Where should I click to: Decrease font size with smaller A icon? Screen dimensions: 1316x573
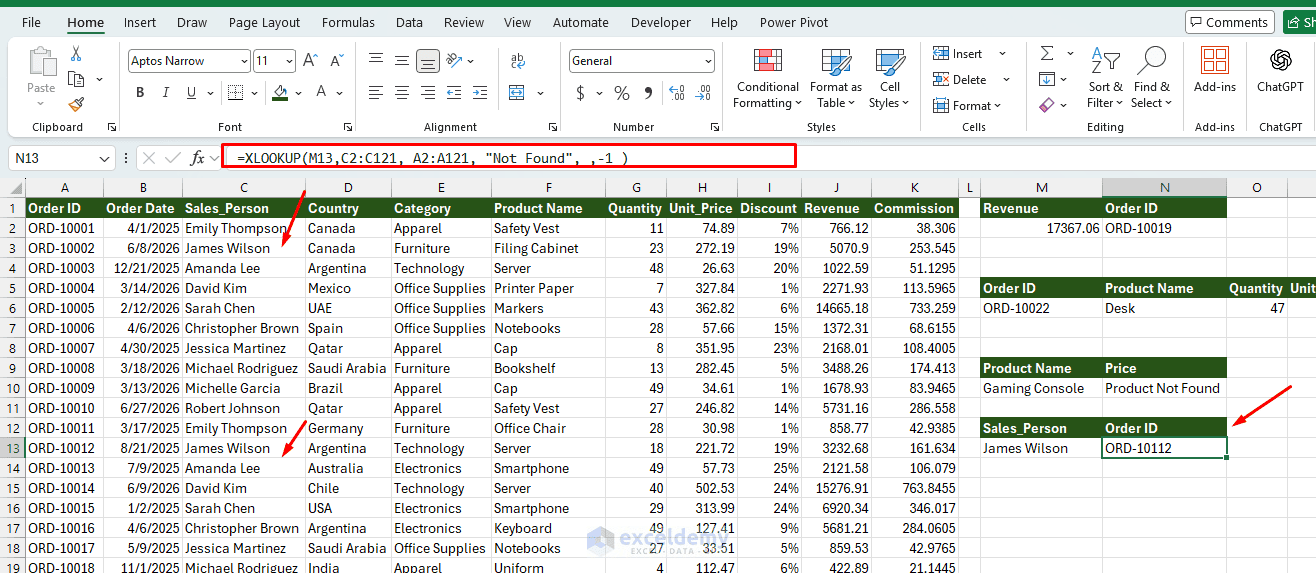coord(335,61)
